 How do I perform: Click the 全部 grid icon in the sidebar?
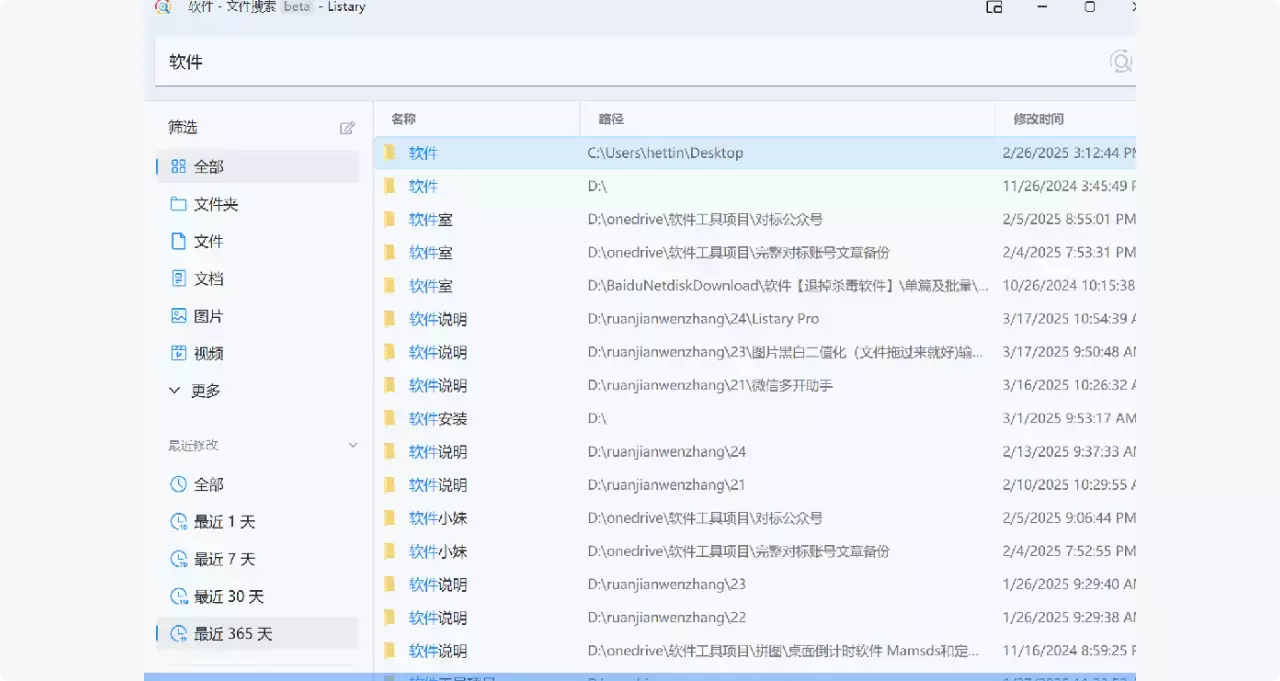click(180, 166)
